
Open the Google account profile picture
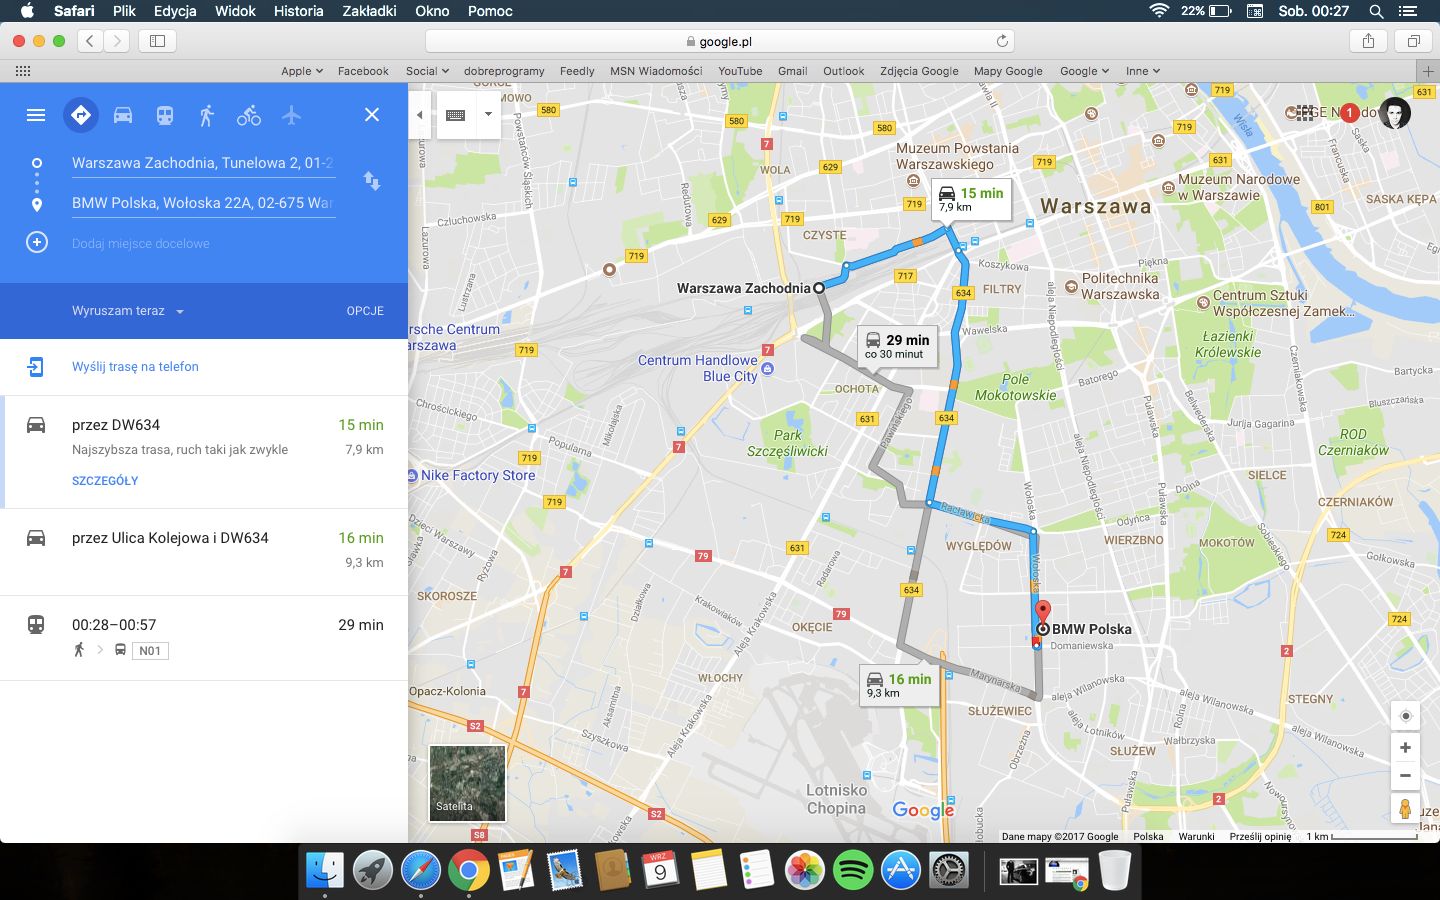click(x=1395, y=113)
